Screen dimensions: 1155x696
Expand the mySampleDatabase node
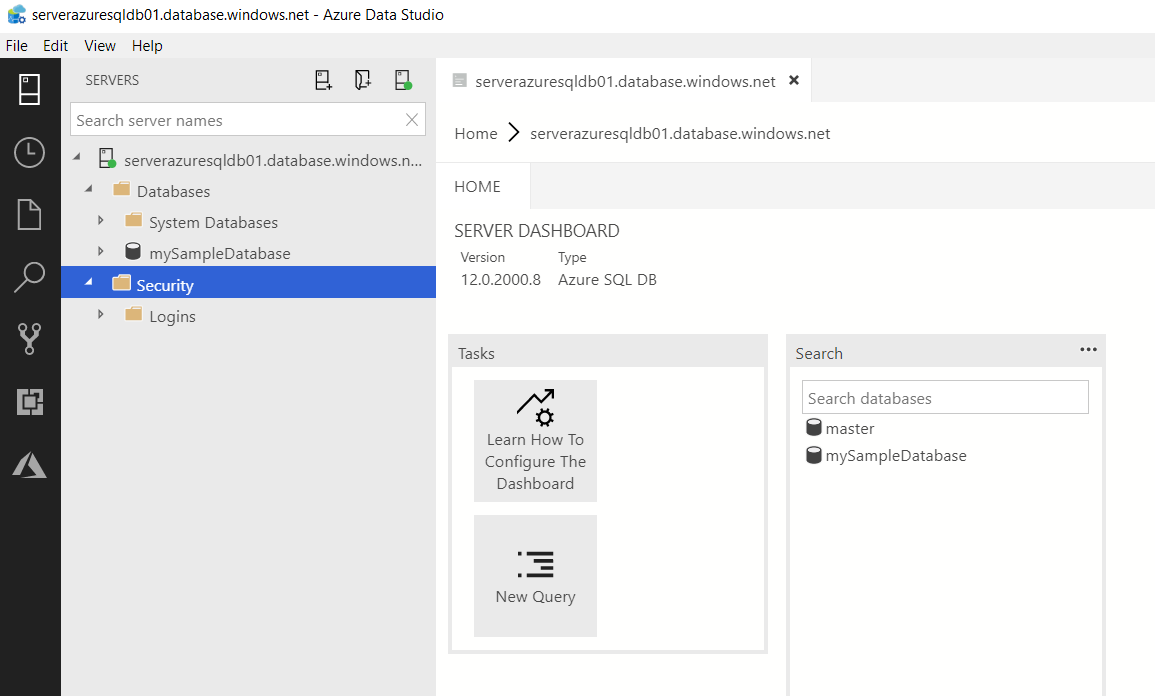101,251
